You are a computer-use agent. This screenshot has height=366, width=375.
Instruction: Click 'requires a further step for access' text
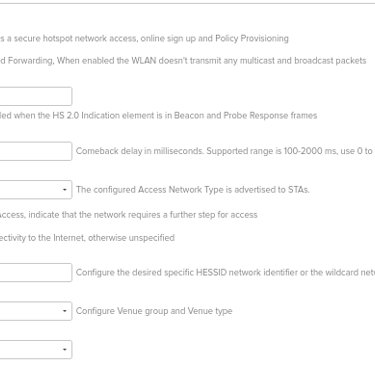point(193,215)
